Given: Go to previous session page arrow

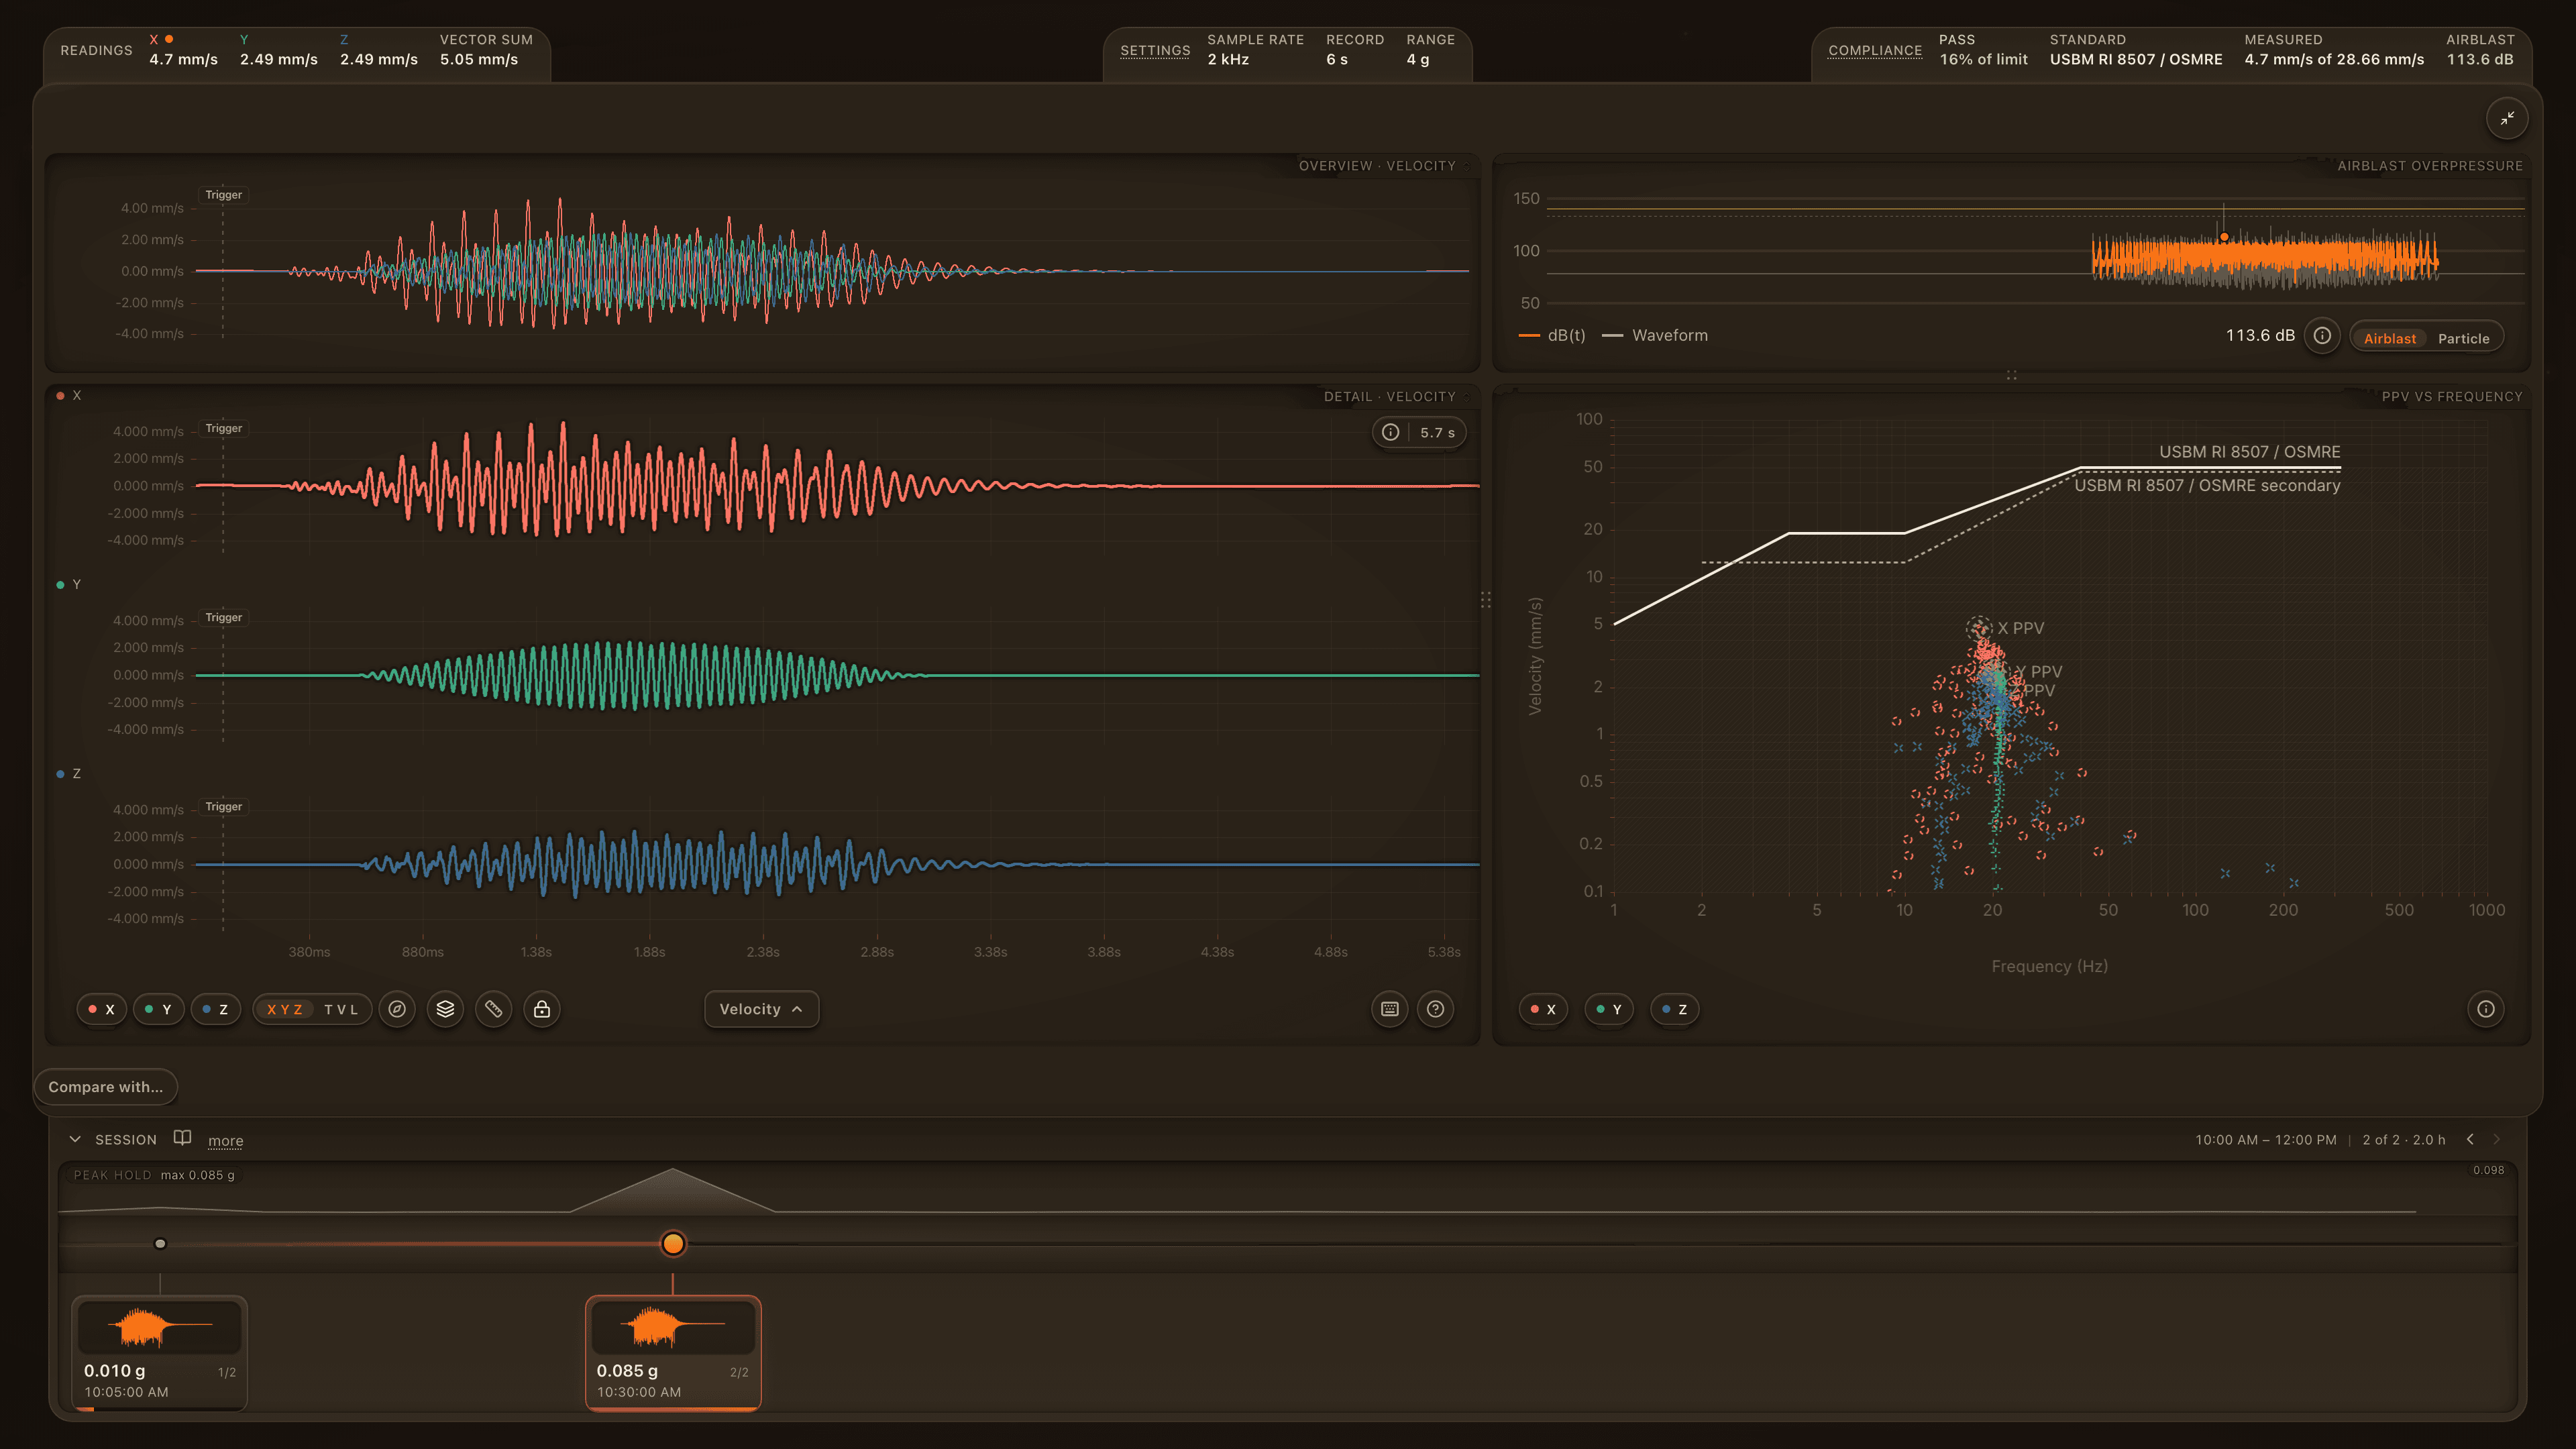Looking at the screenshot, I should [x=2470, y=1139].
